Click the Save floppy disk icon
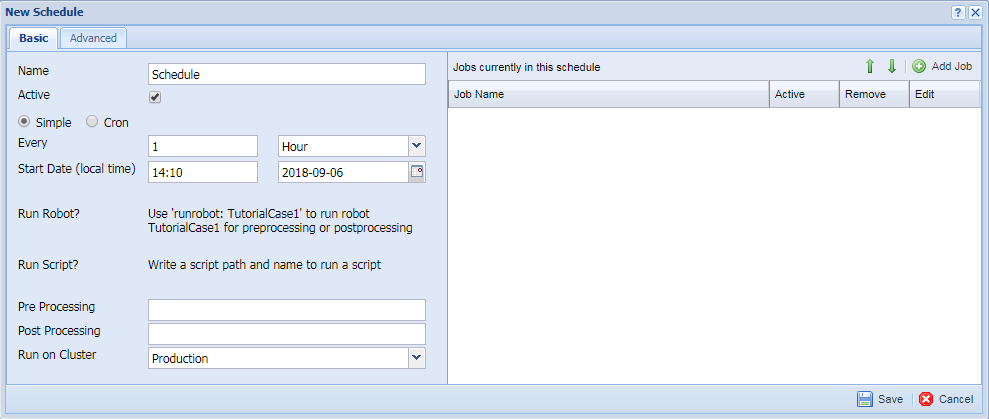 865,399
